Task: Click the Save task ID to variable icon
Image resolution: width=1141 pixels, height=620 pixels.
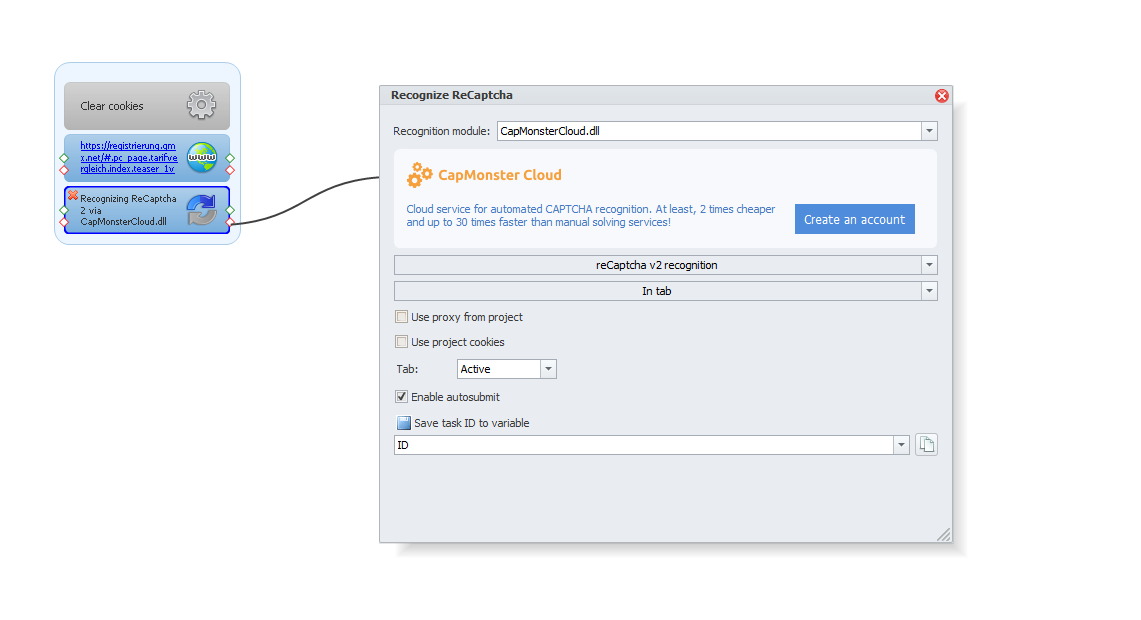Action: (x=403, y=423)
